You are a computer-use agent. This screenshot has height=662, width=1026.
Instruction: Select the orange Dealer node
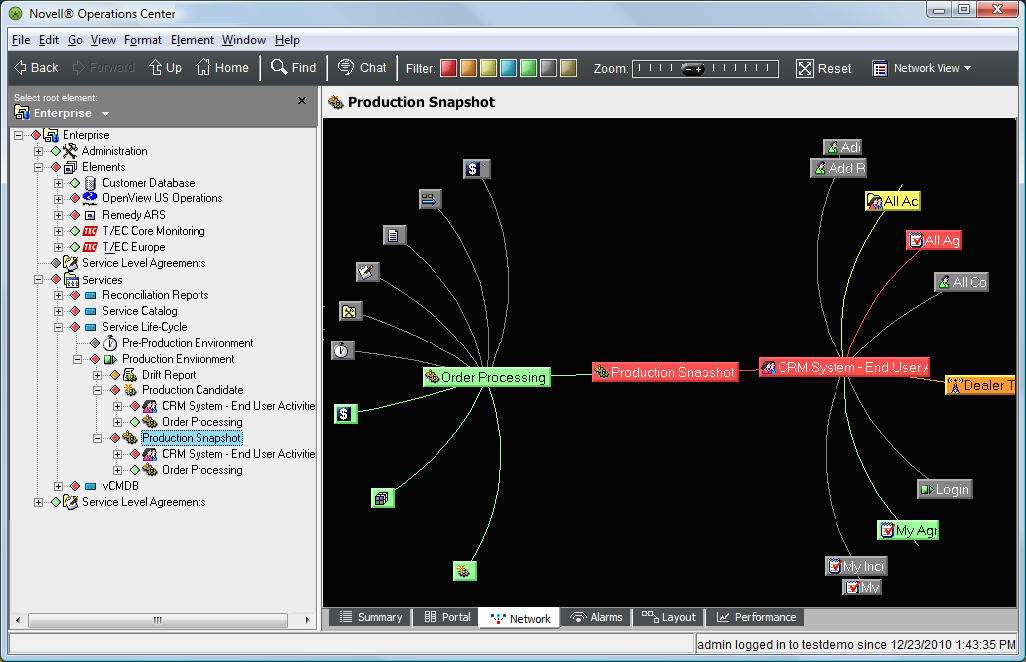[x=980, y=385]
